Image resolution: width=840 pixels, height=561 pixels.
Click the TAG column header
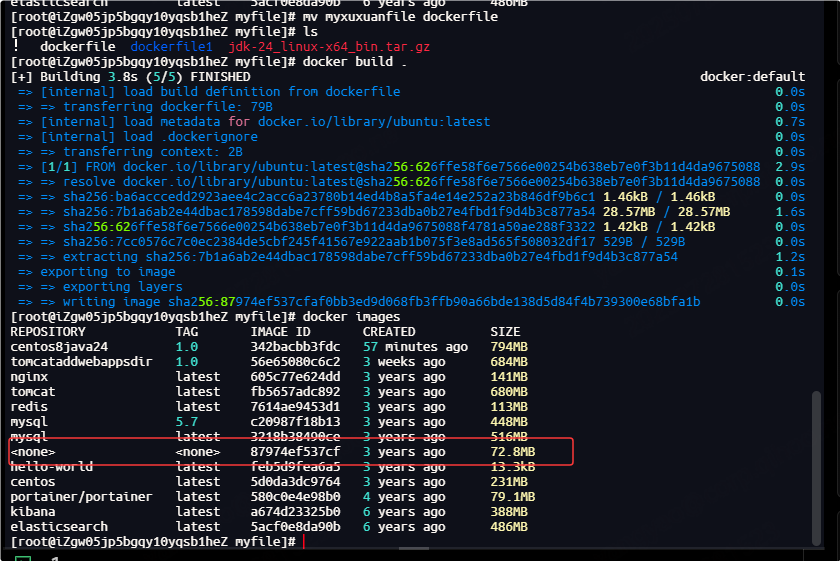click(186, 332)
